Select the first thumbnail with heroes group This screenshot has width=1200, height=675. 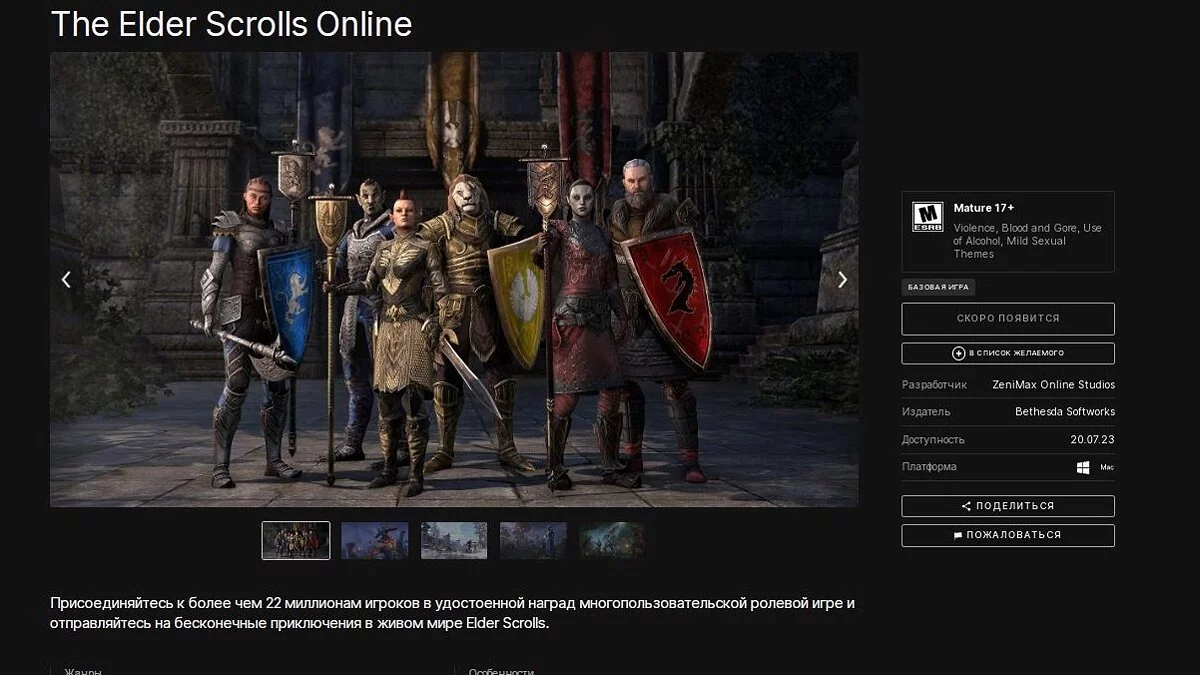click(x=296, y=540)
